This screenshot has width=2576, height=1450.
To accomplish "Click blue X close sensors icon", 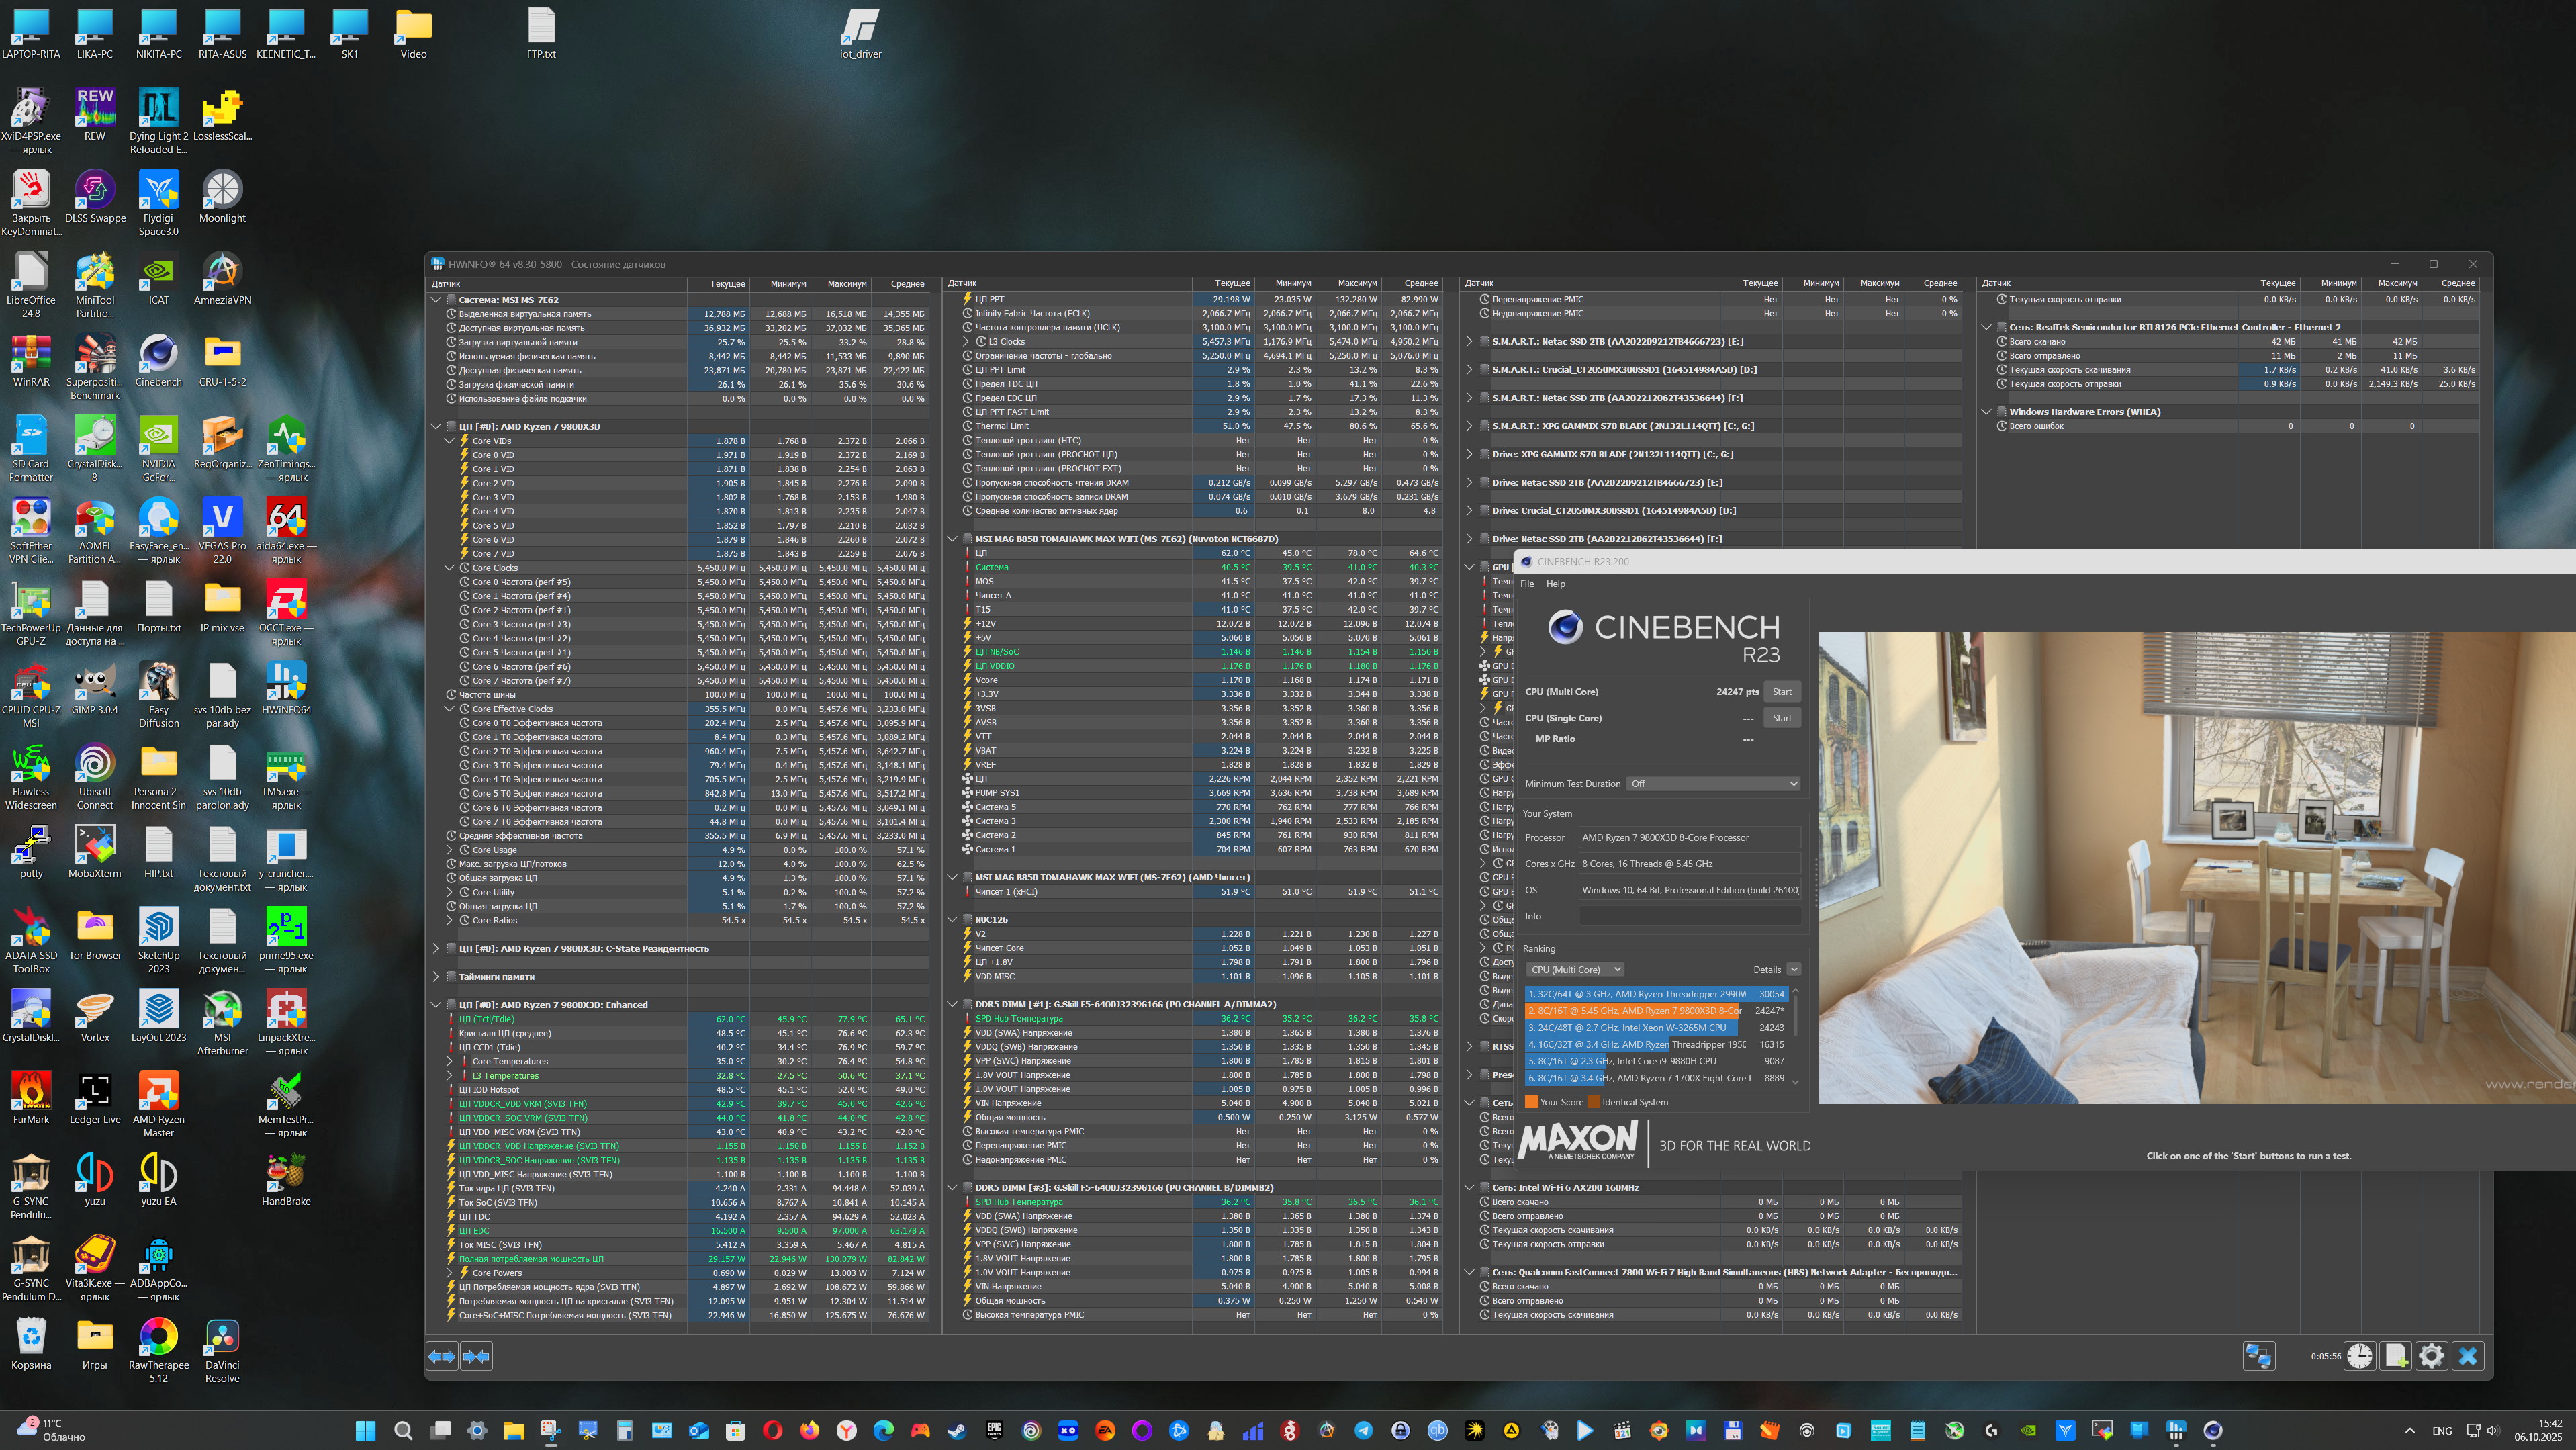I will 2468,1356.
